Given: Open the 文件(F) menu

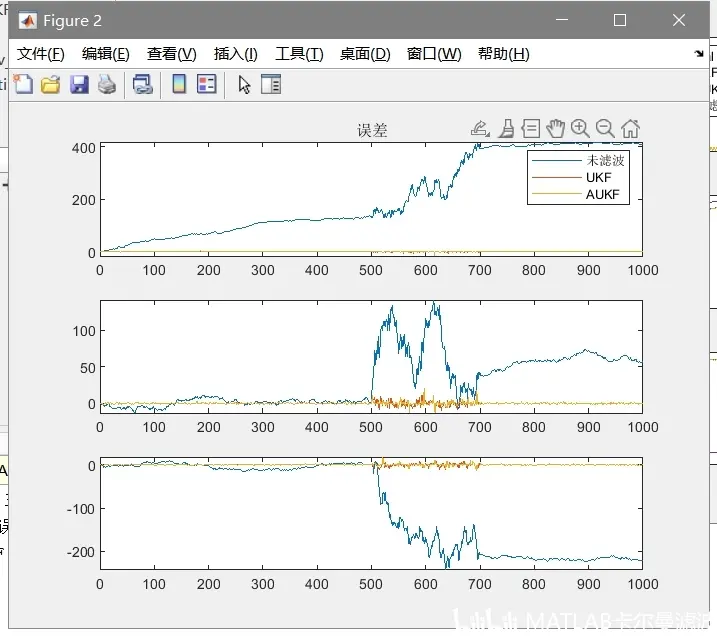Looking at the screenshot, I should tap(41, 54).
